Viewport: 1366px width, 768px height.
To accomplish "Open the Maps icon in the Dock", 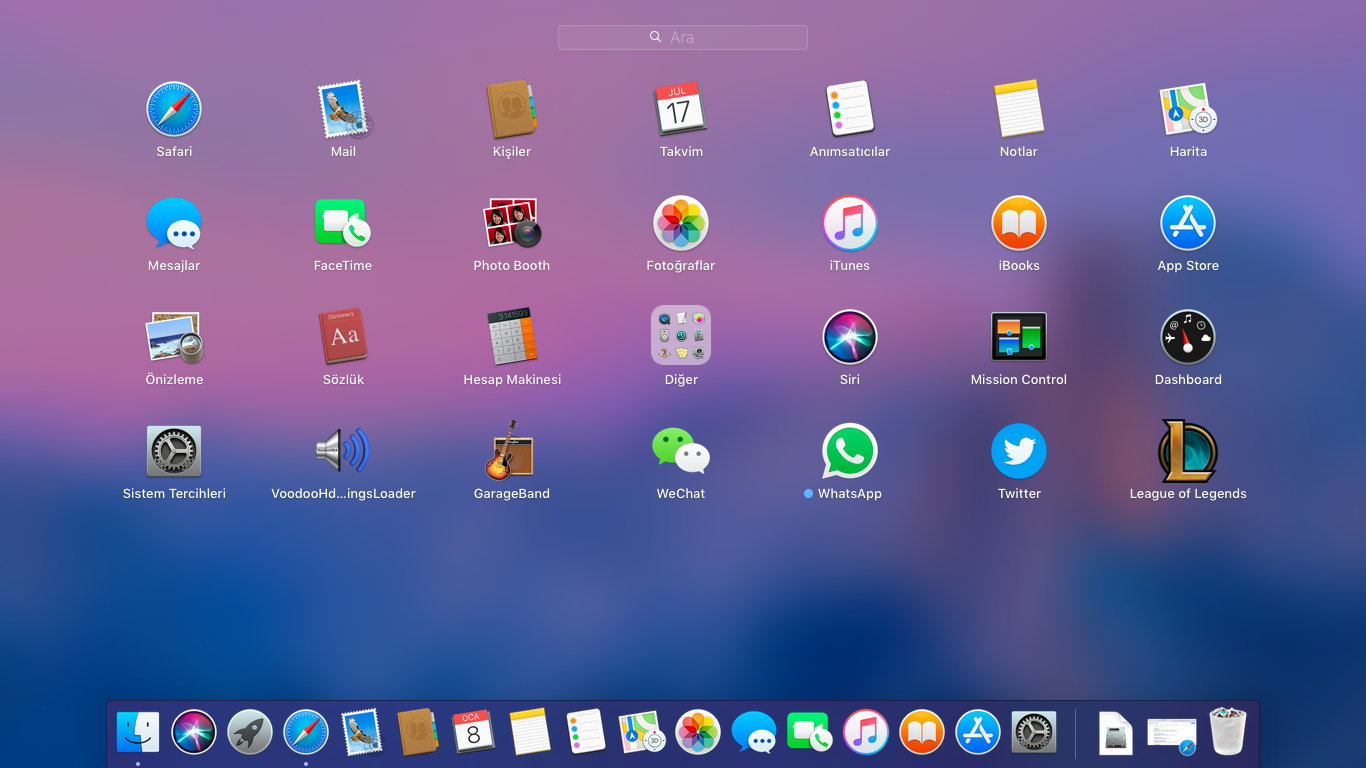I will (642, 733).
